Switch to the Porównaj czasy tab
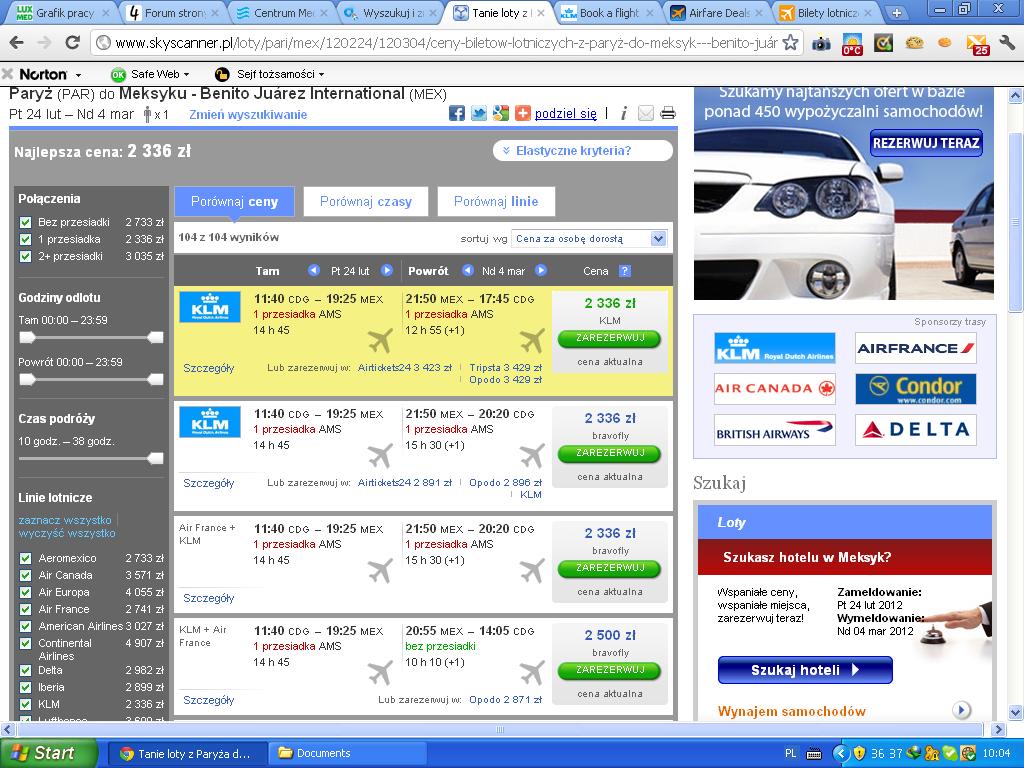Image resolution: width=1024 pixels, height=768 pixels. pyautogui.click(x=366, y=202)
